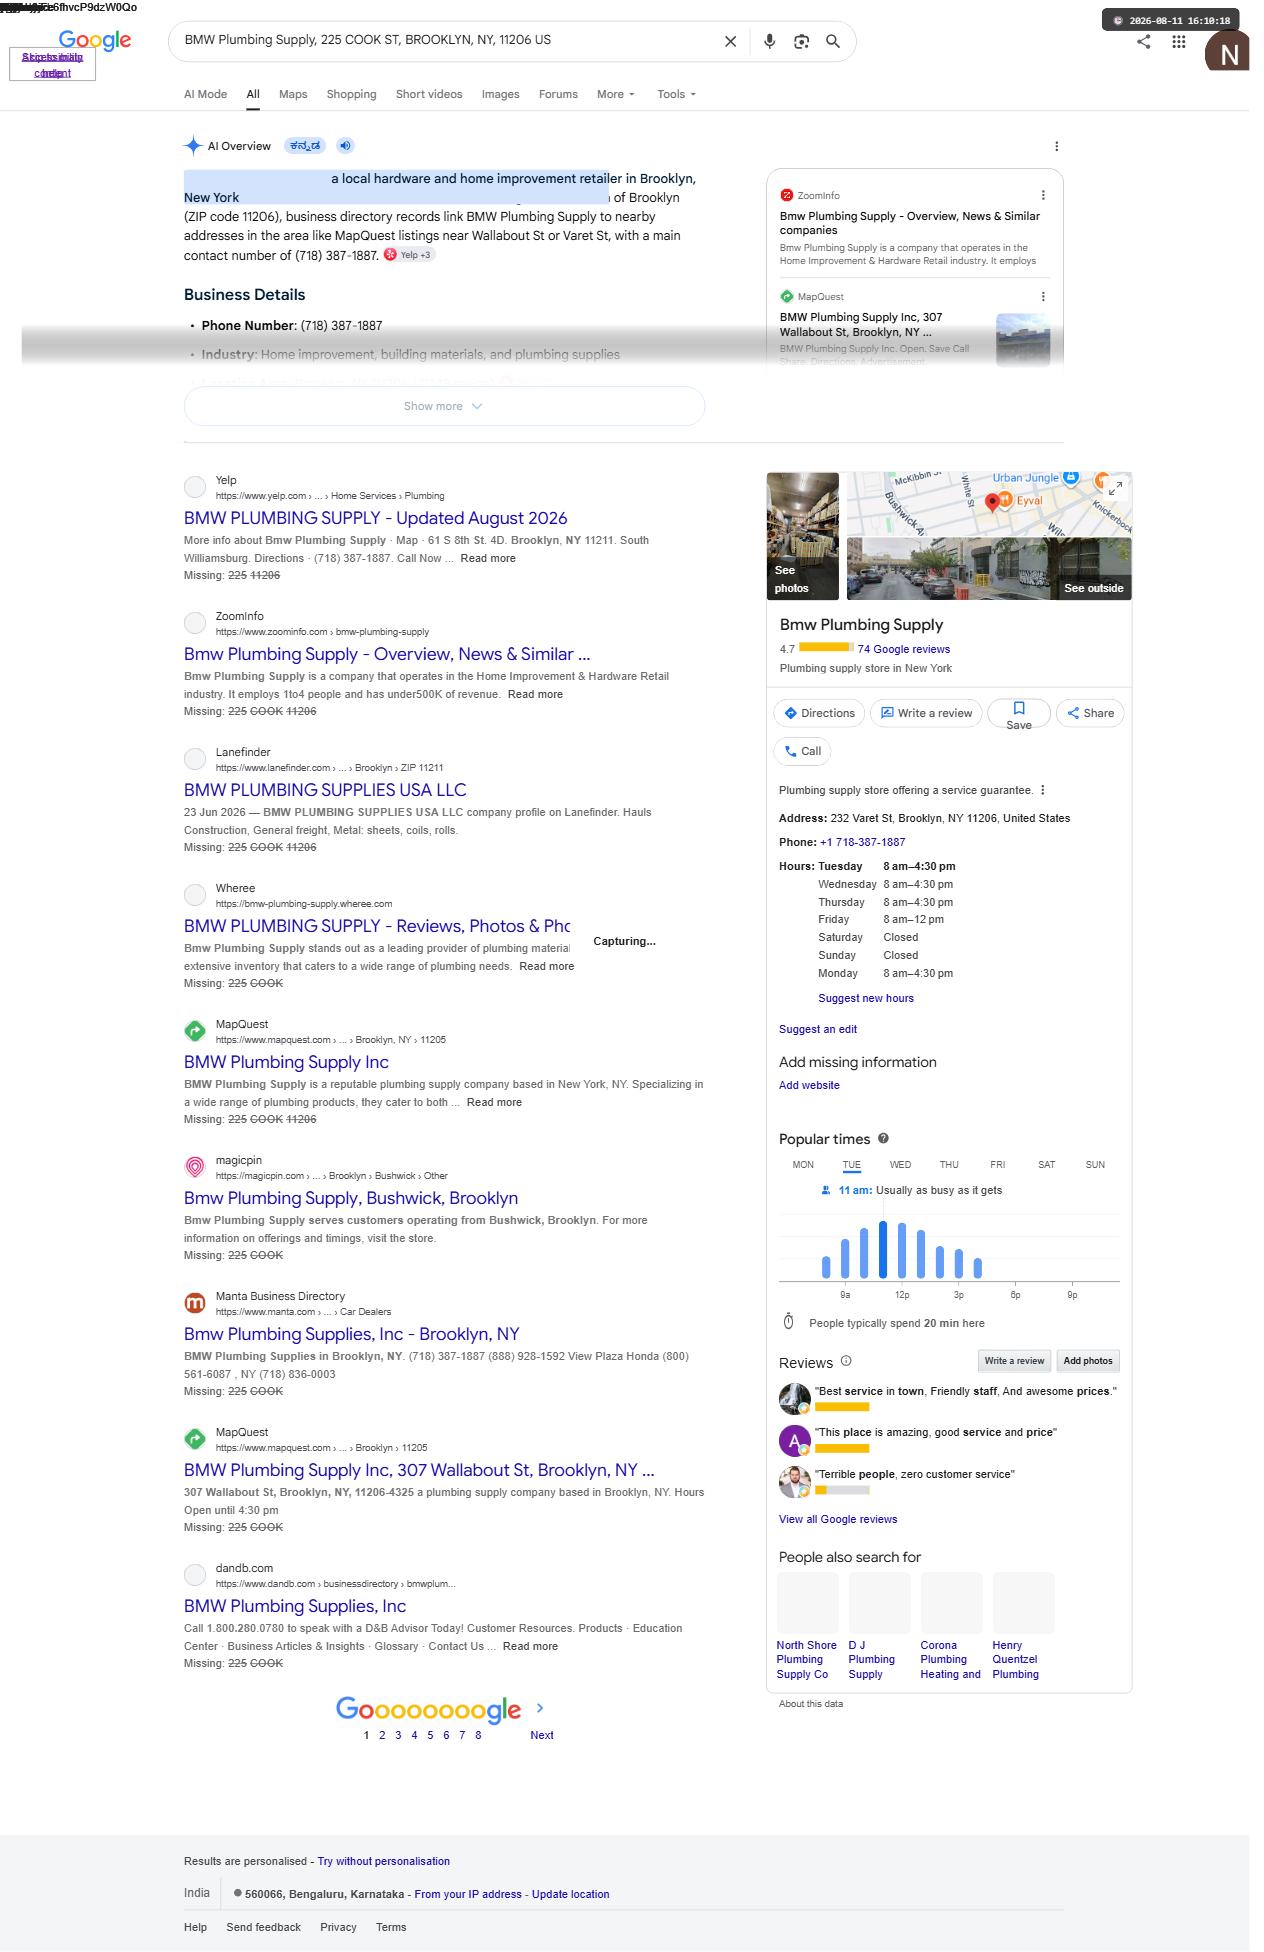This screenshot has height=1952, width=1264.
Task: Open See outside street view thumbnail
Action: (x=989, y=569)
